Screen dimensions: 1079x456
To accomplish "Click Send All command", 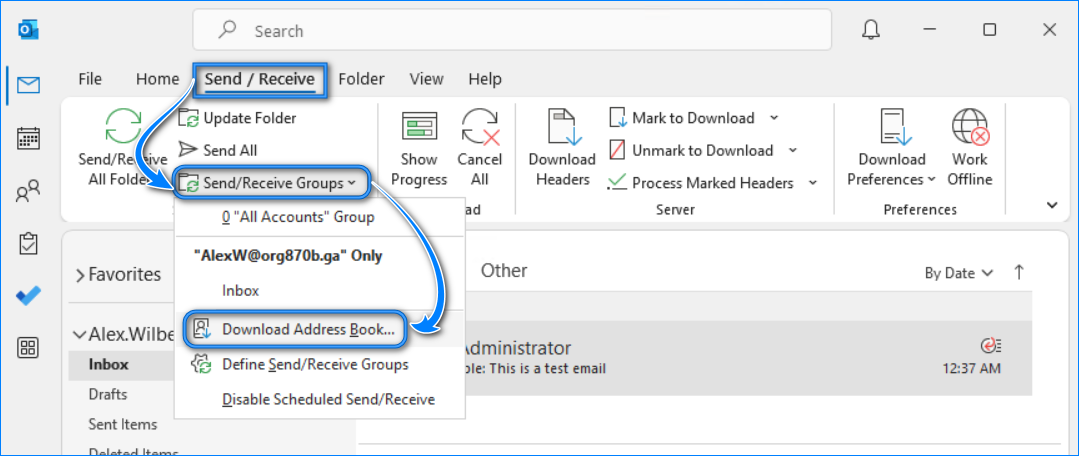I will 217,150.
